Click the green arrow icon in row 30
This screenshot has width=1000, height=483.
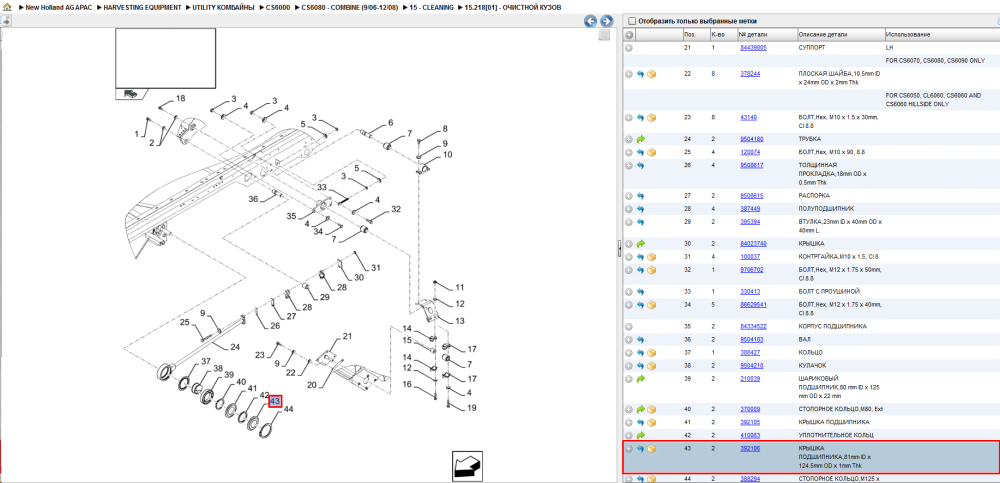[x=640, y=244]
